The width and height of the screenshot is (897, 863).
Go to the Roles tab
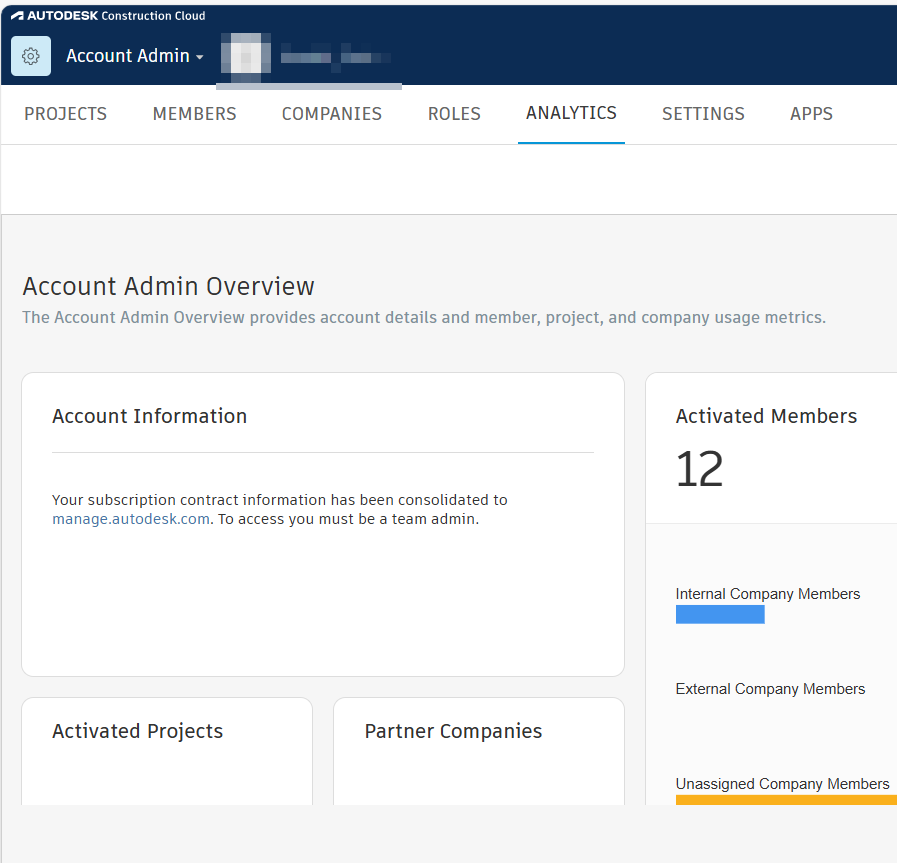click(x=454, y=114)
